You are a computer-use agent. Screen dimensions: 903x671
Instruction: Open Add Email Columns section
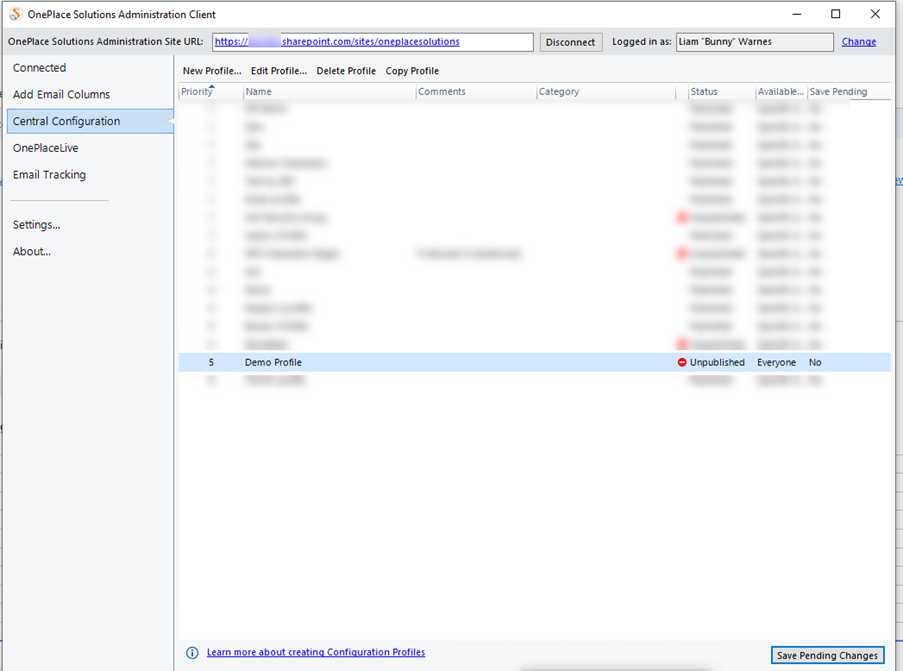(61, 94)
